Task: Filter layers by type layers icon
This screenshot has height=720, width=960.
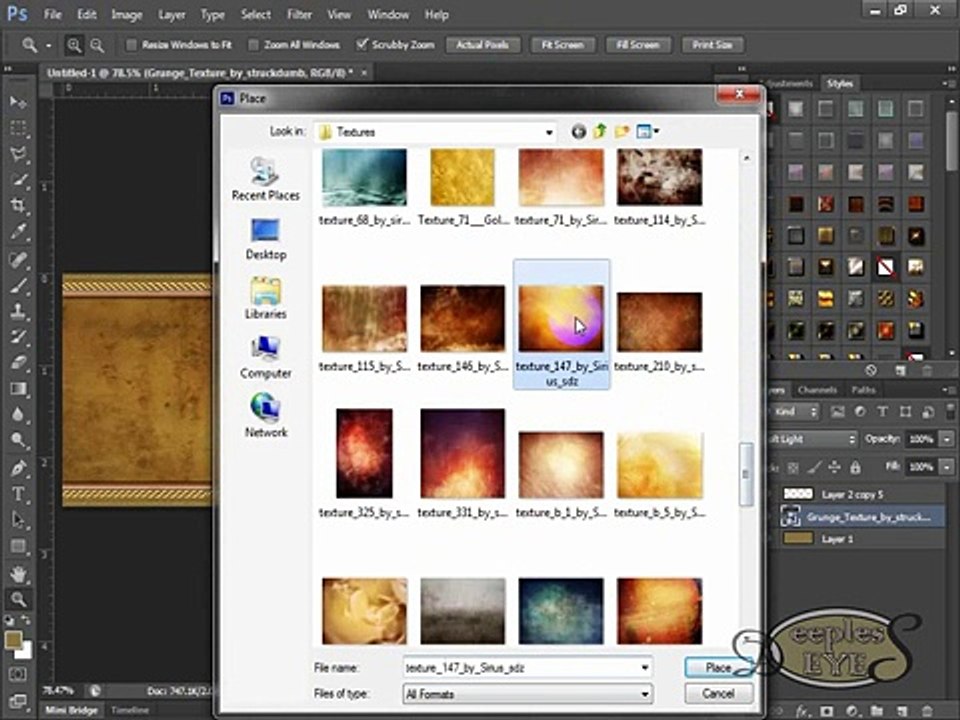Action: (x=882, y=412)
